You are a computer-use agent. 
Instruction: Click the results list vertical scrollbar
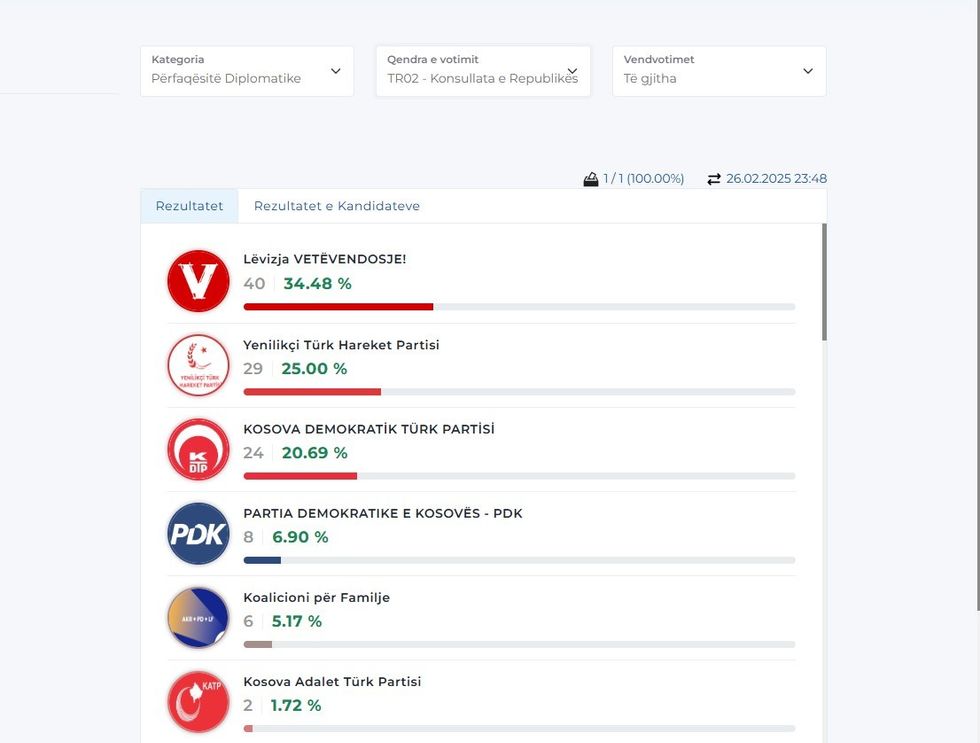824,283
